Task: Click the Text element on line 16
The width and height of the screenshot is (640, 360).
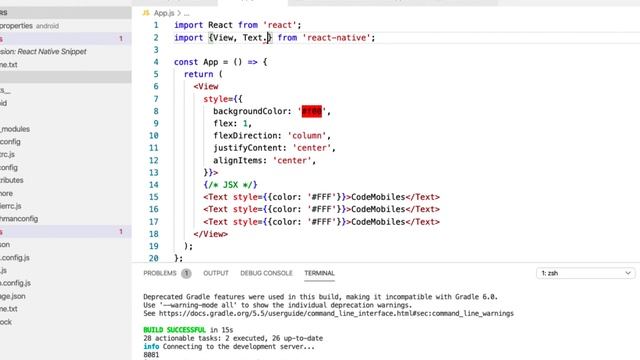Action: [x=321, y=209]
